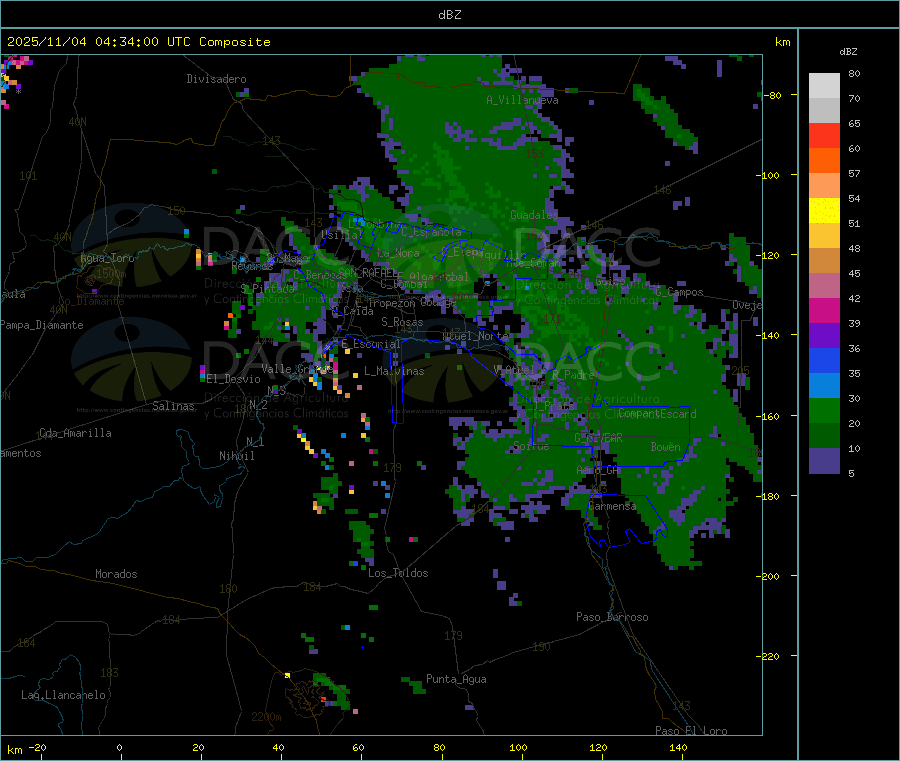Click the km unit label at bottom-left axis
The image size is (900, 761).
[x=14, y=750]
